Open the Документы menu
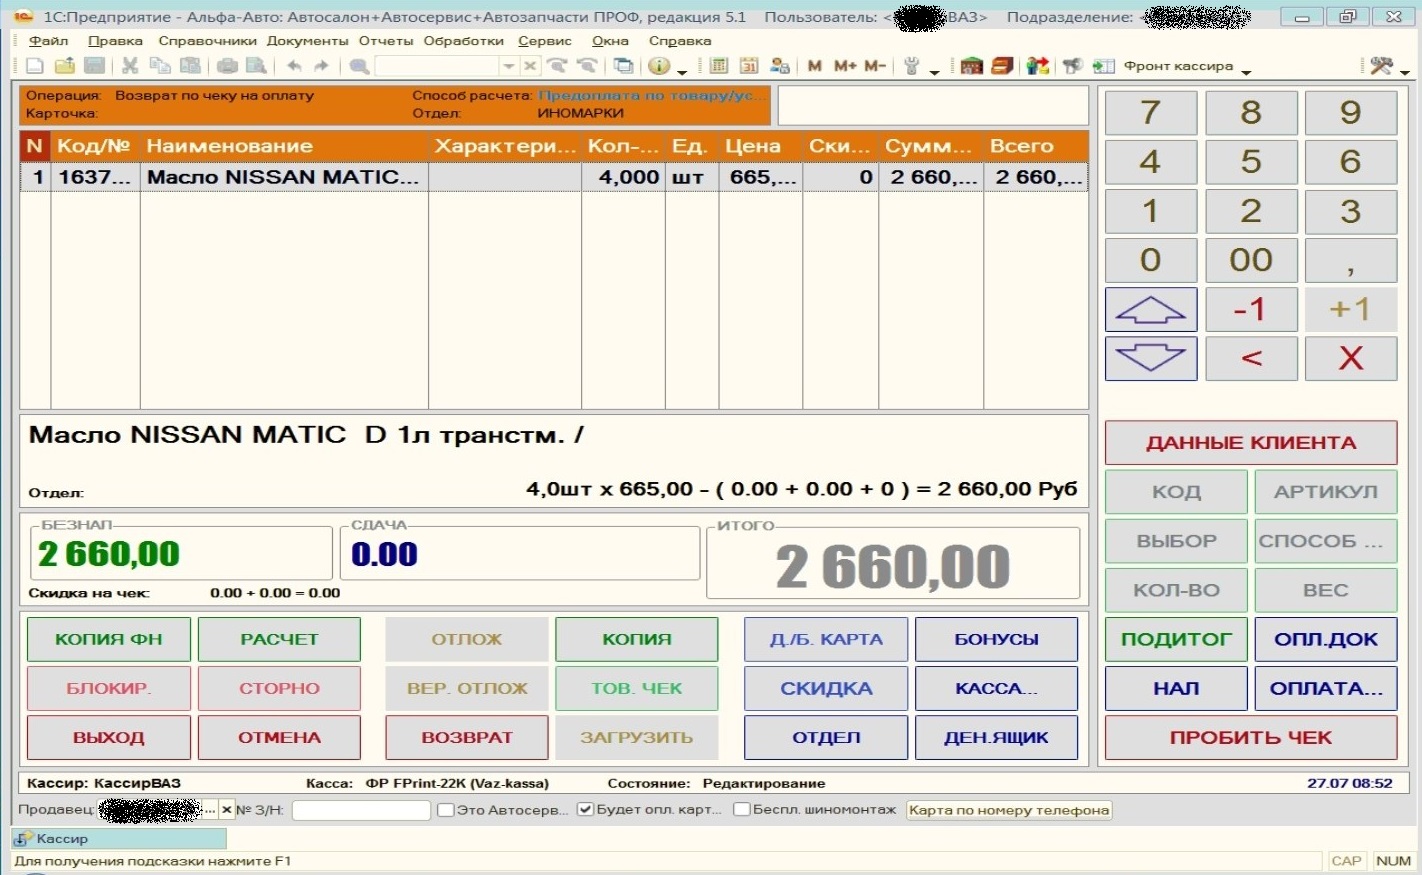The image size is (1422, 875). 307,41
